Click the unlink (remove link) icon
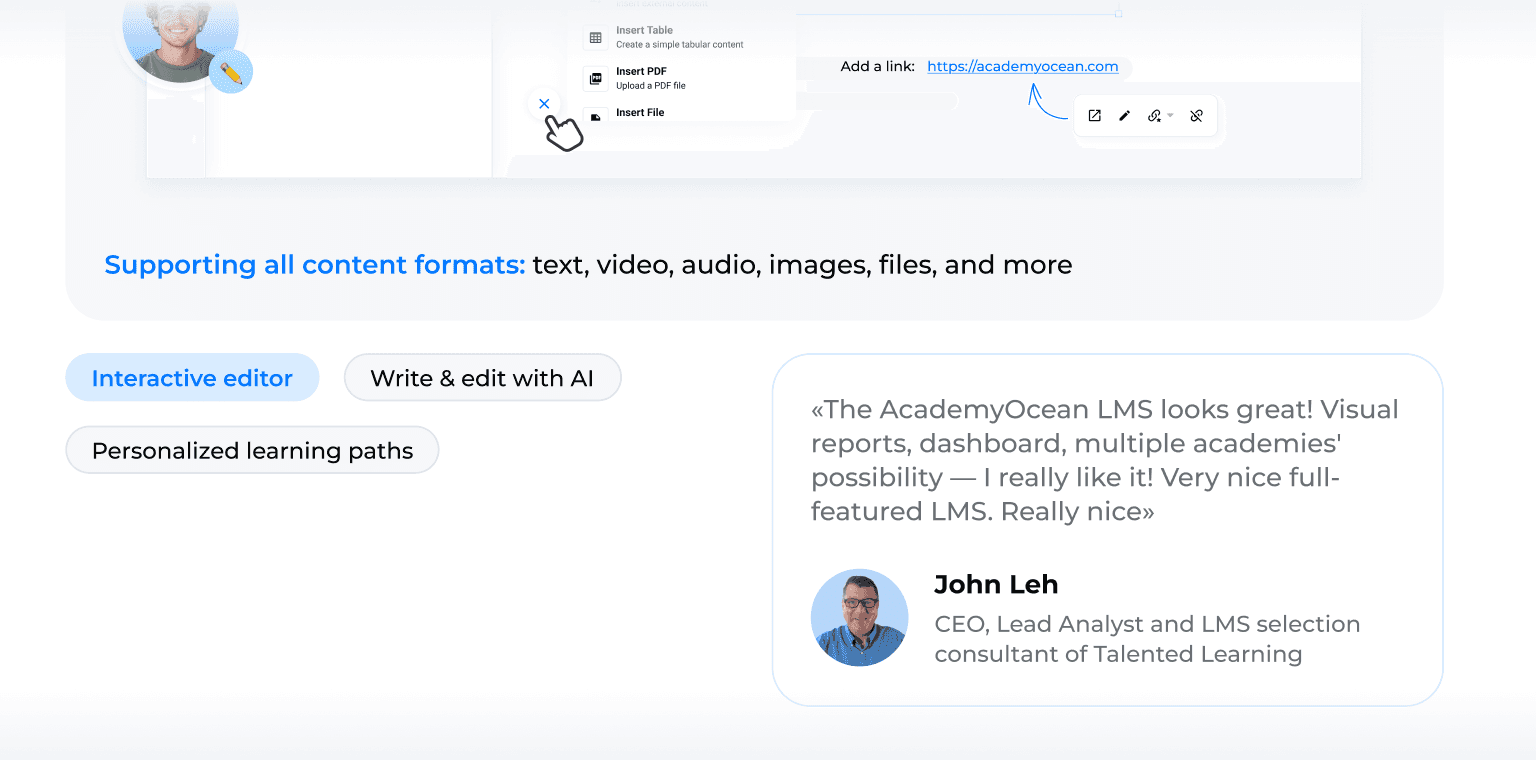Screen dimensions: 1536x760 tap(1196, 116)
